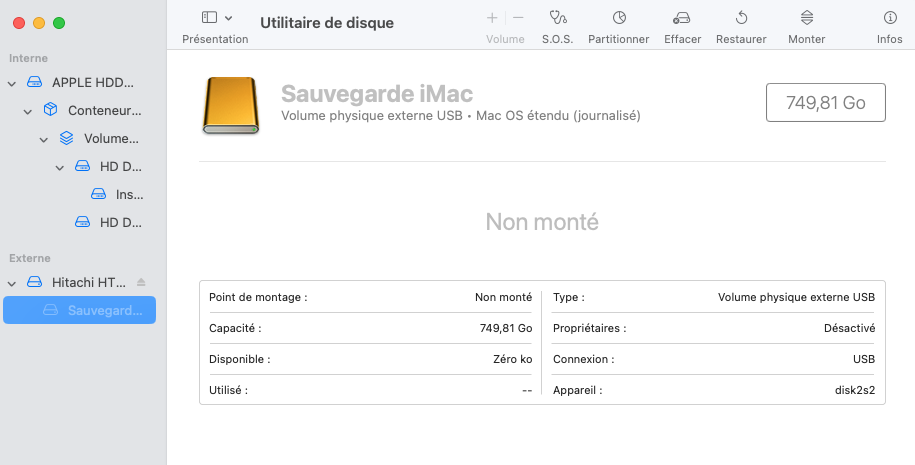915x465 pixels.
Task: Select the Conteneur... item in sidebar
Action: point(104,111)
